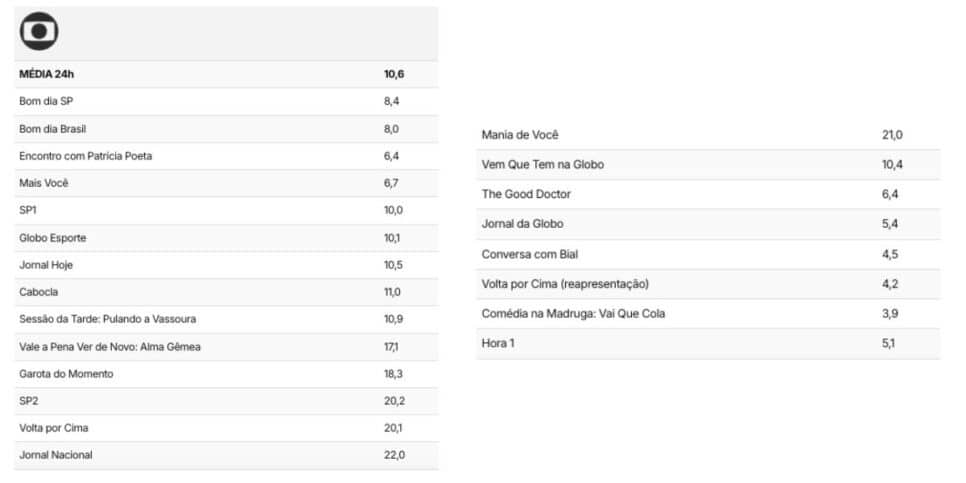Select the Globo Esporte table row
Screen dimensions: 966x483
[x=226, y=237]
